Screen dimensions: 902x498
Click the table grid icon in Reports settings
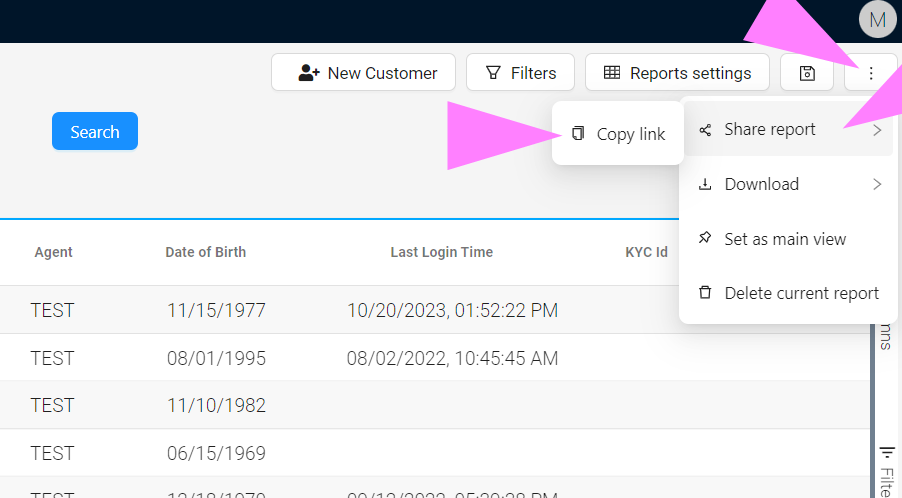point(611,72)
